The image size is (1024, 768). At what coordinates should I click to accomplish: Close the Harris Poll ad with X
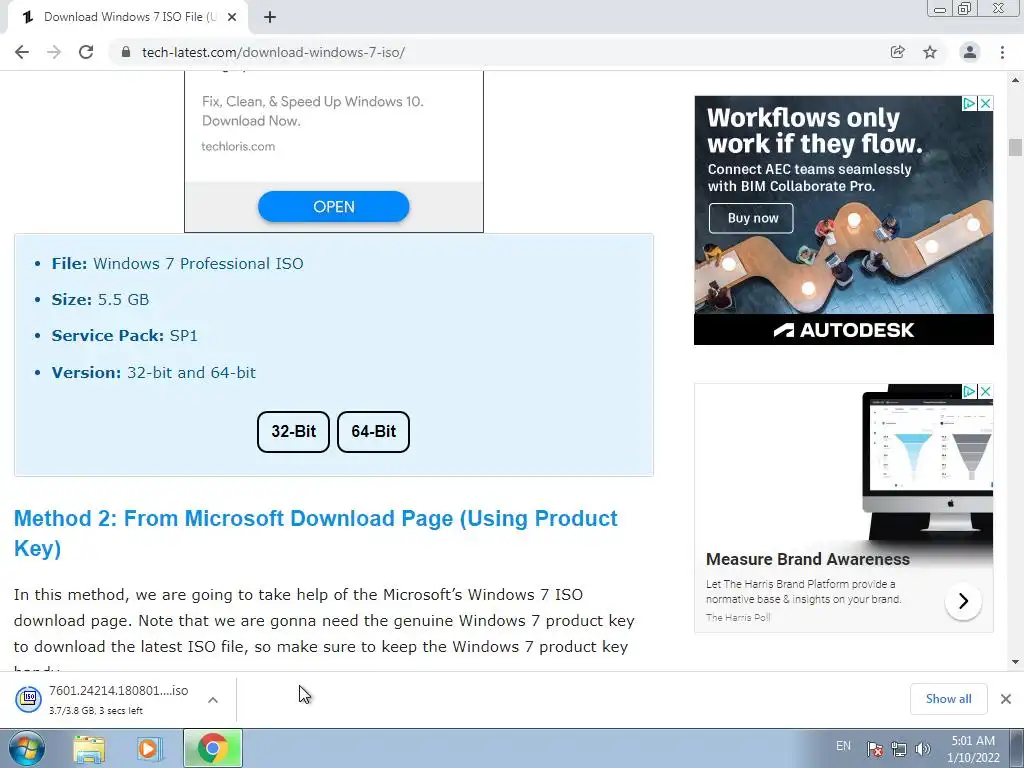986,391
